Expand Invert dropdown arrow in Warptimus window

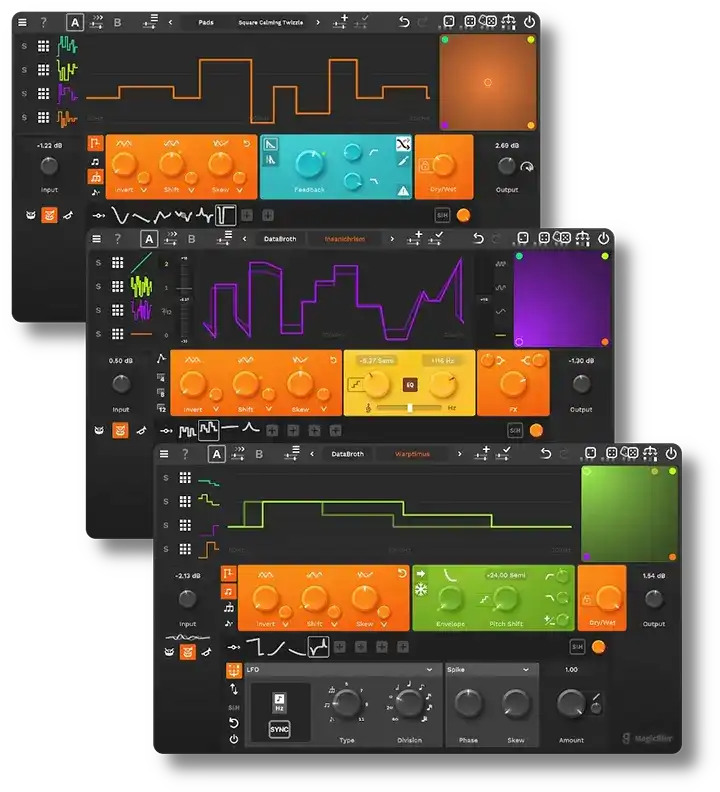click(285, 624)
